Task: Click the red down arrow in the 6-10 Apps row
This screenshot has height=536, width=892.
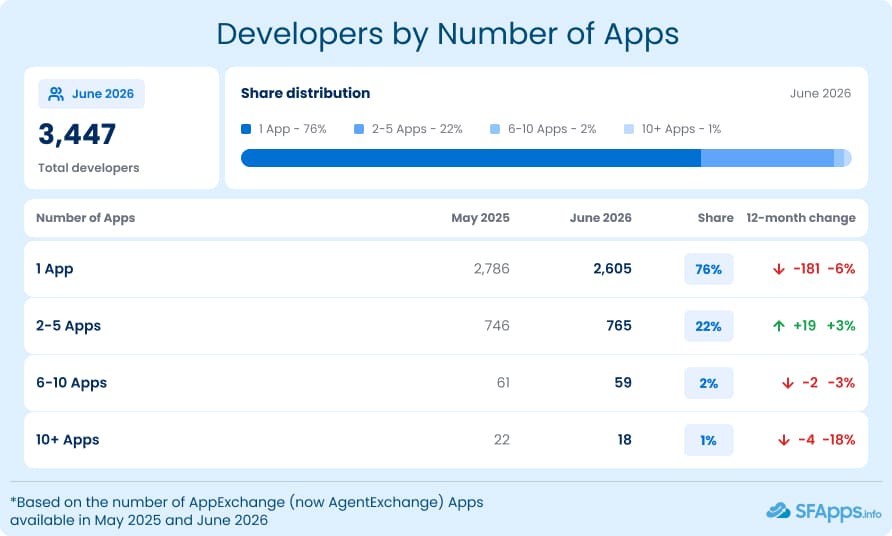Action: click(787, 383)
